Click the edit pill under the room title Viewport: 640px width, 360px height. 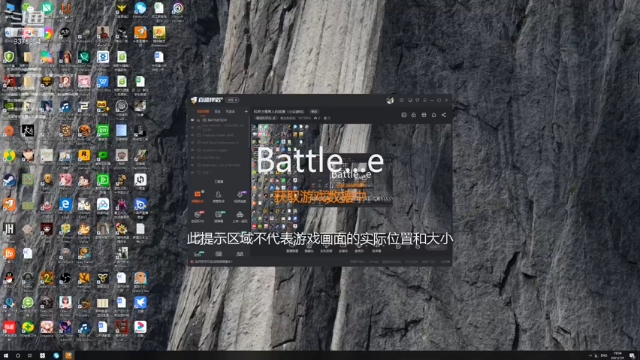pos(266,118)
